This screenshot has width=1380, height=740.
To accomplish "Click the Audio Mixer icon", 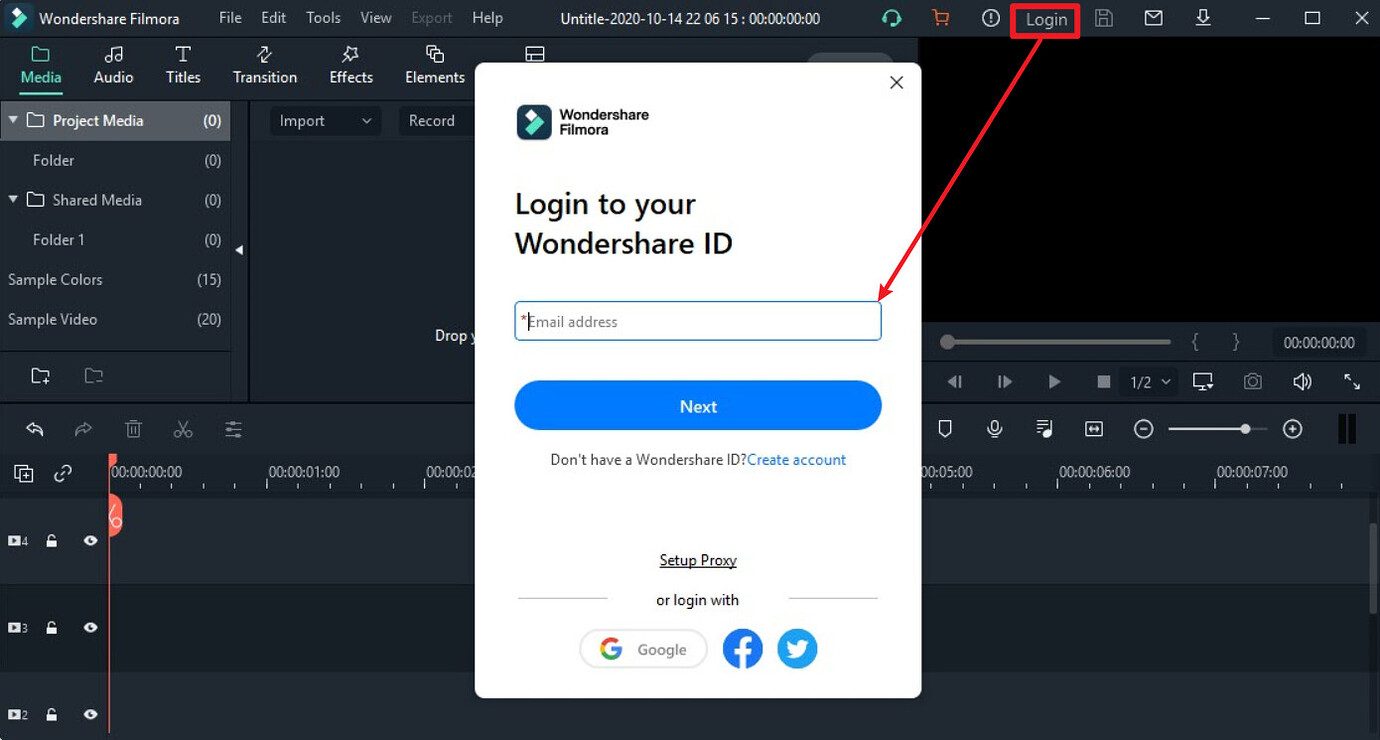I will (x=1044, y=428).
